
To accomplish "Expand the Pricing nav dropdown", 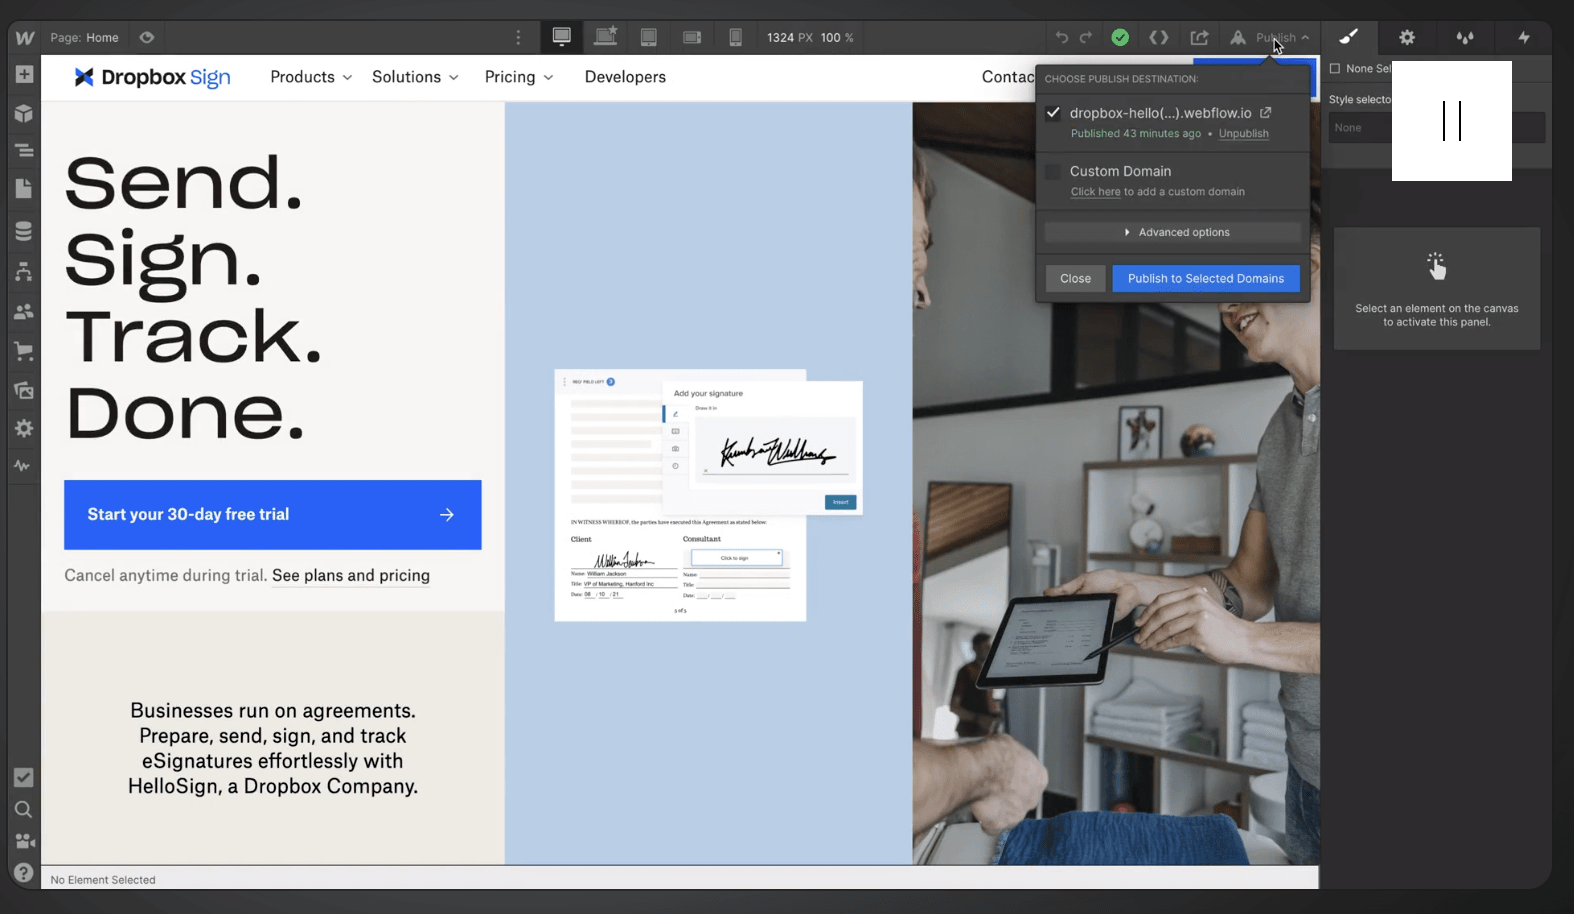I will 518,77.
